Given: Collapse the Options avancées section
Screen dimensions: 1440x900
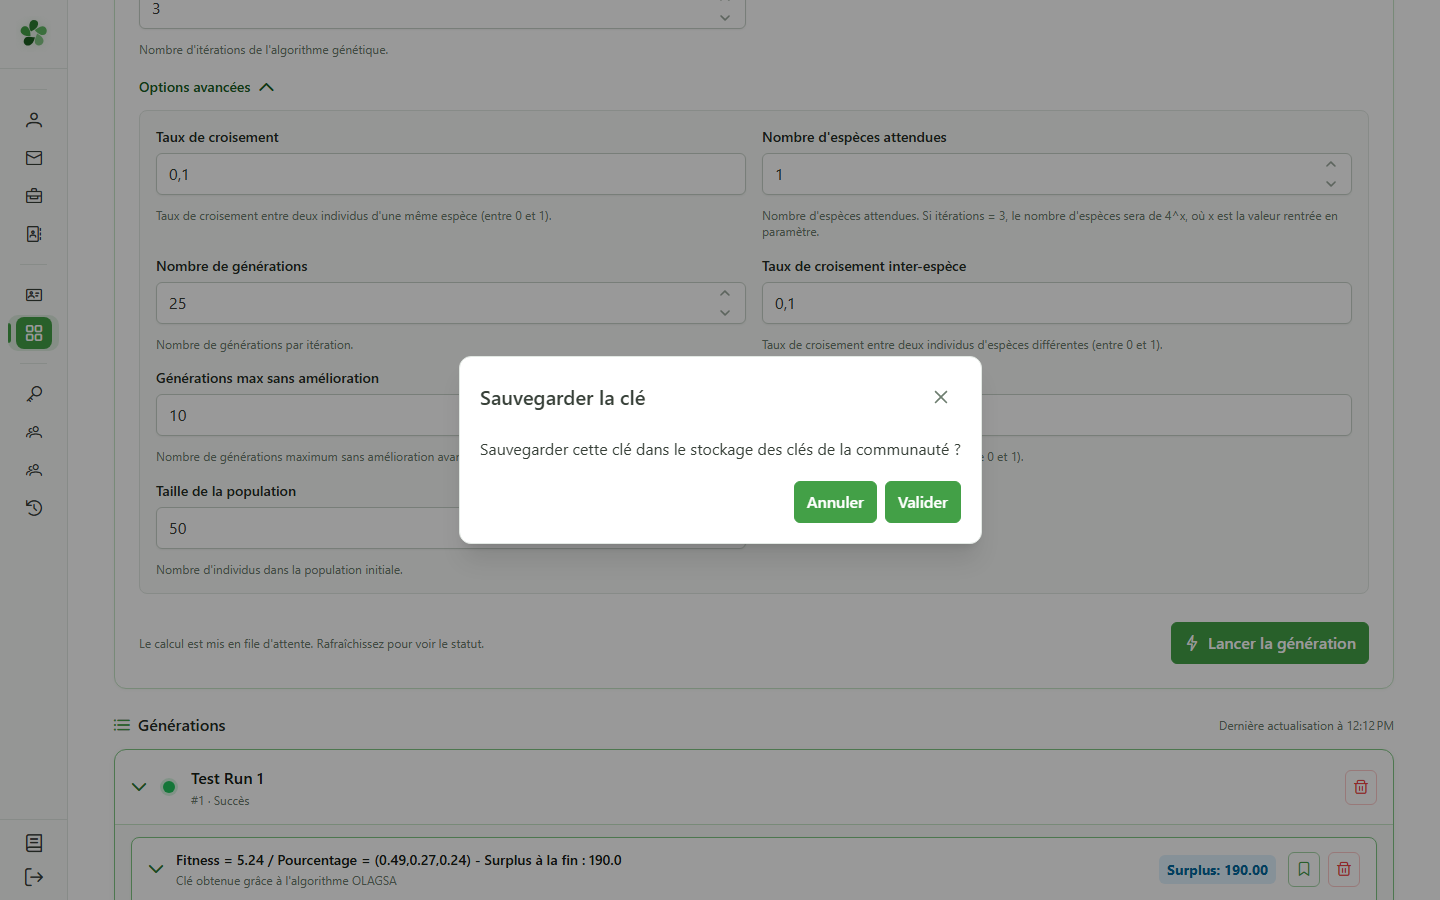Looking at the screenshot, I should pos(207,87).
